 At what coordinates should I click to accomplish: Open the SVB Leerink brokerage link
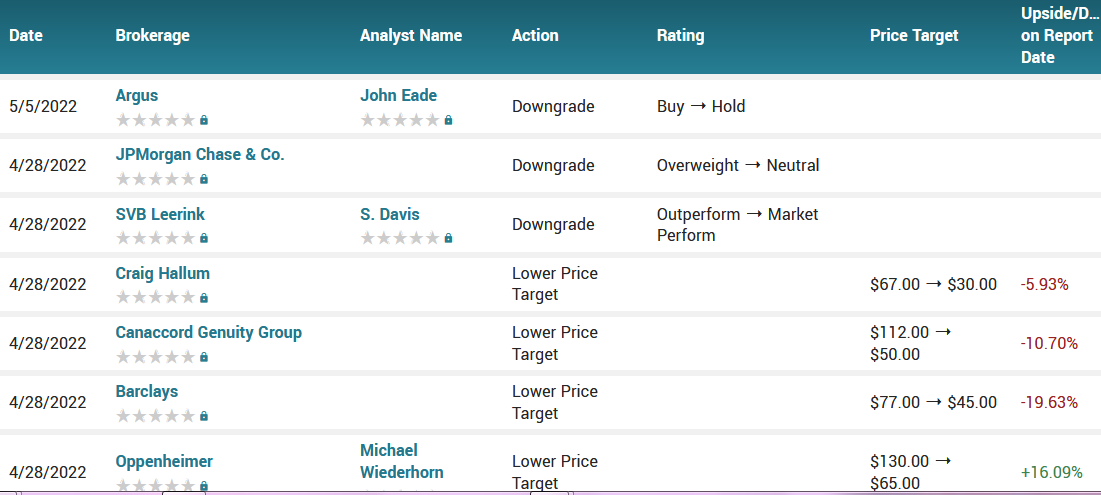(160, 214)
